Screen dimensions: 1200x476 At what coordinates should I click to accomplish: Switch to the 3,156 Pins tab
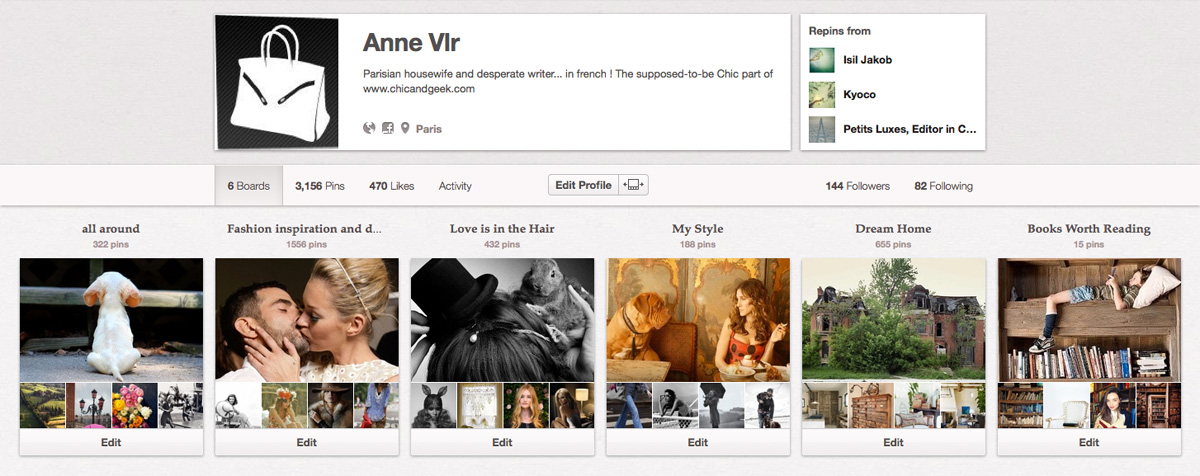[319, 186]
